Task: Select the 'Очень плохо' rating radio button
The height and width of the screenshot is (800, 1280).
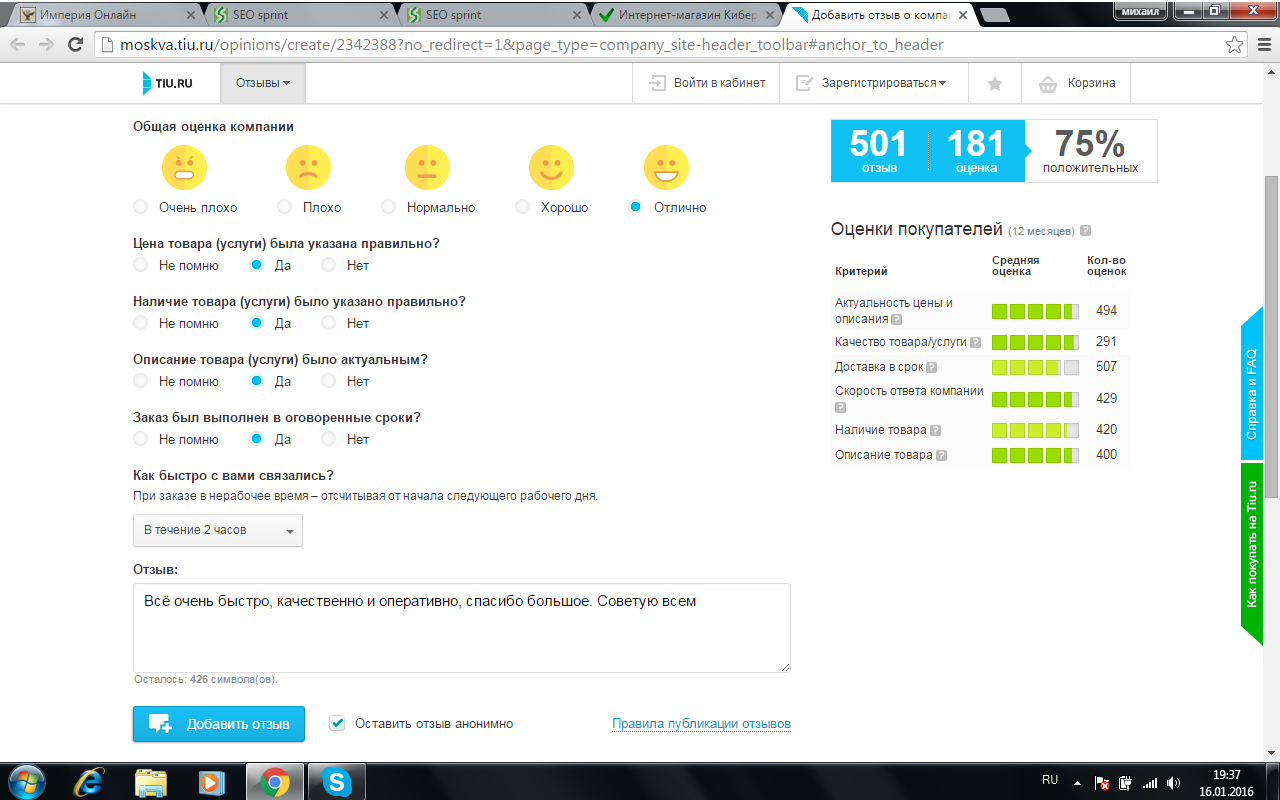Action: tap(140, 207)
